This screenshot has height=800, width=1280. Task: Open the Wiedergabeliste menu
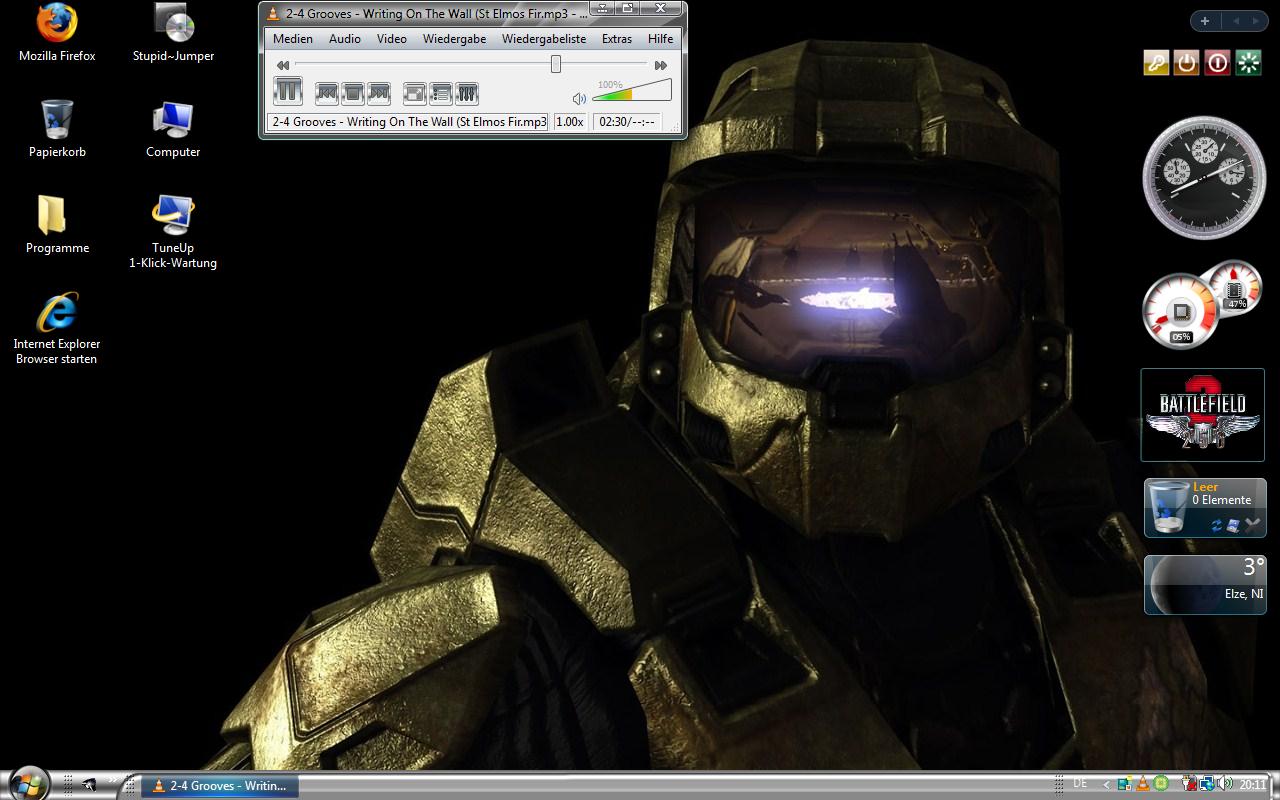click(544, 39)
